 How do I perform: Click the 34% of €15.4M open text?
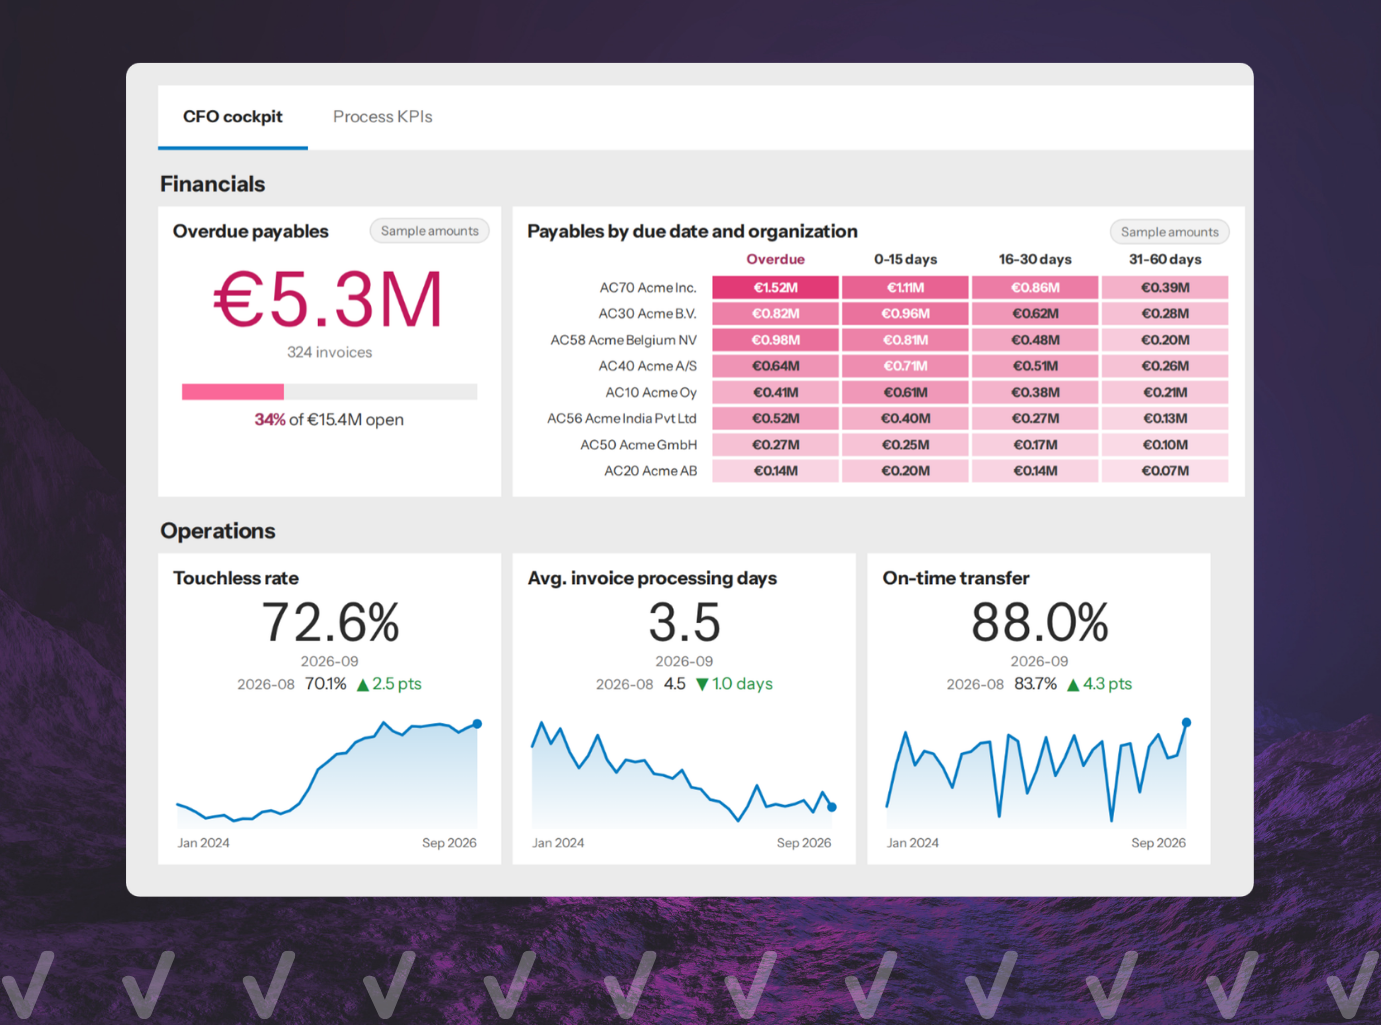tap(329, 420)
